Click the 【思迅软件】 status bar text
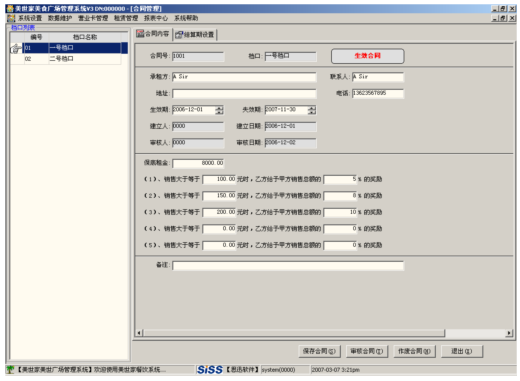This screenshot has width=520, height=381. (243, 370)
